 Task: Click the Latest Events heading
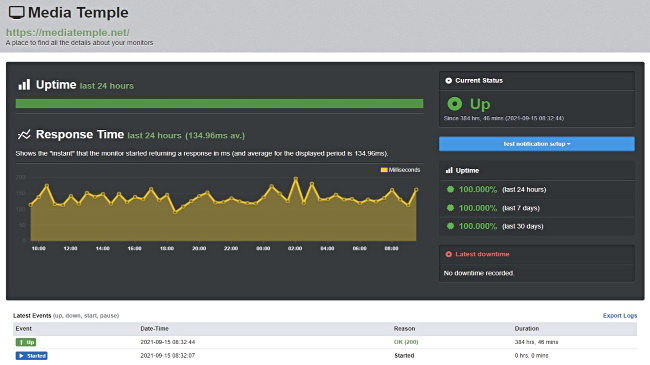point(32,316)
